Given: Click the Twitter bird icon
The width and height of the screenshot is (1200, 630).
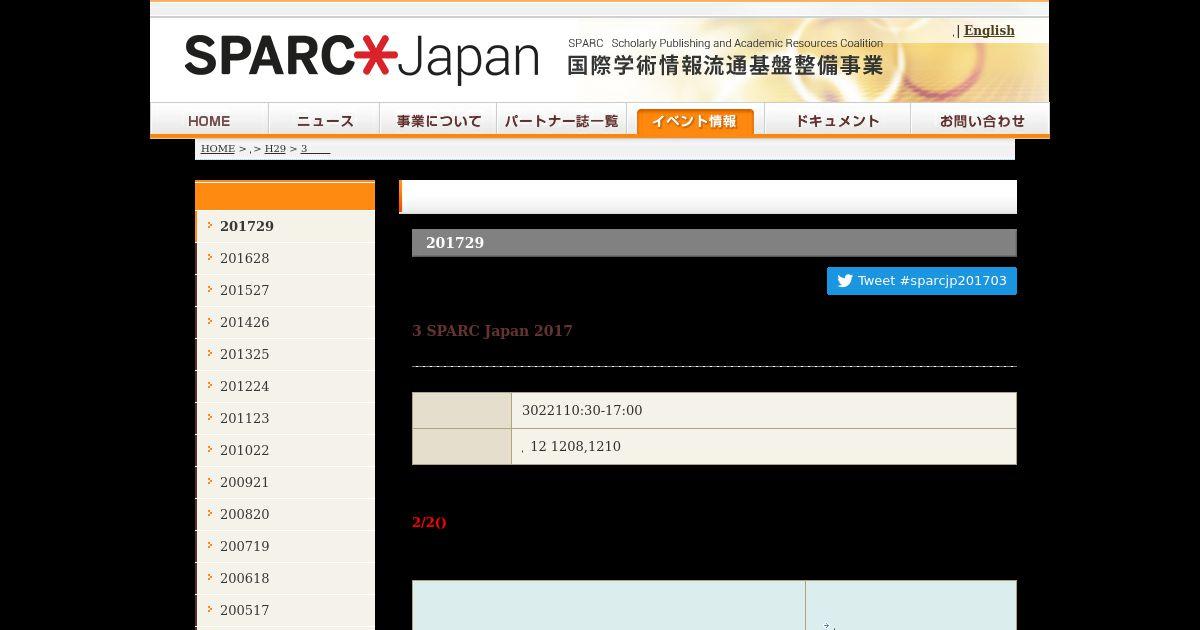Looking at the screenshot, I should tap(845, 281).
